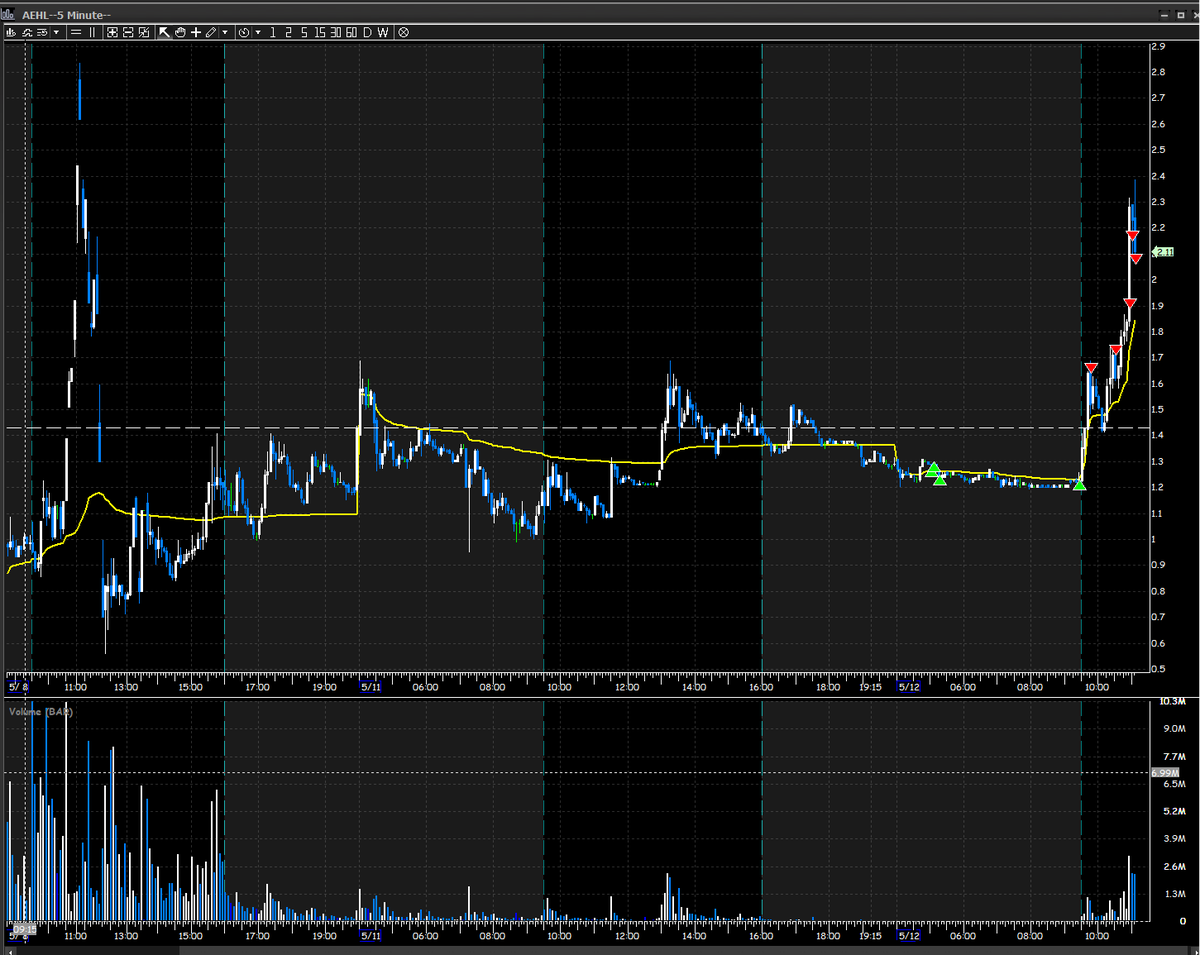Click the green buy marker before the 10:00 rally
1200x955 pixels.
(1079, 485)
